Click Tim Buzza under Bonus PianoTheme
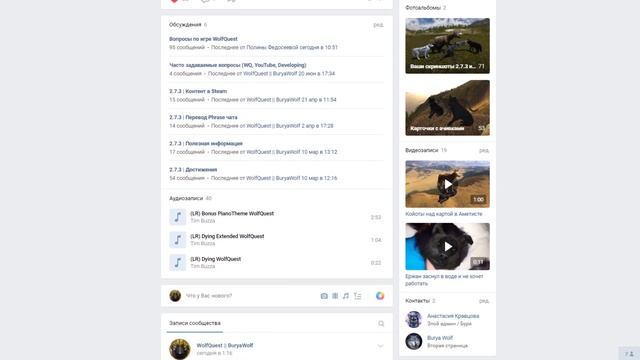 coord(202,221)
